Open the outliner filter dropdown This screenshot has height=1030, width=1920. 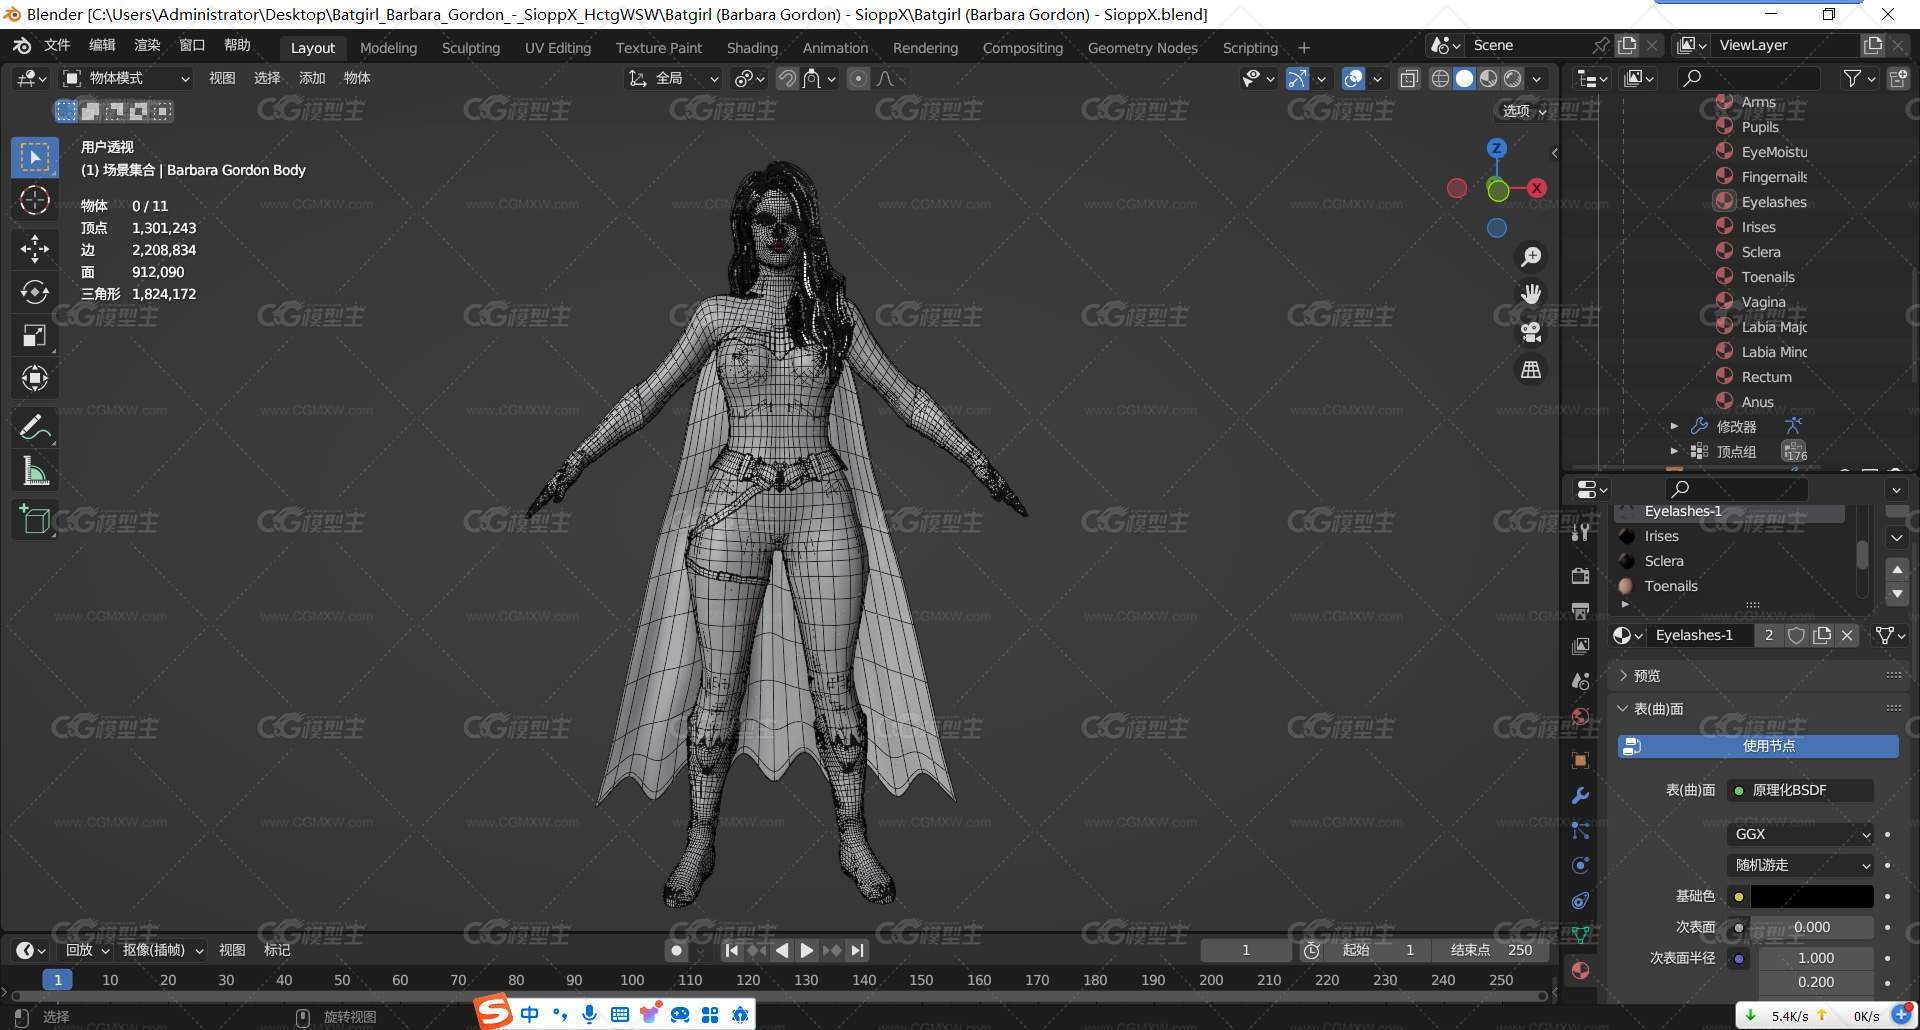(1858, 78)
